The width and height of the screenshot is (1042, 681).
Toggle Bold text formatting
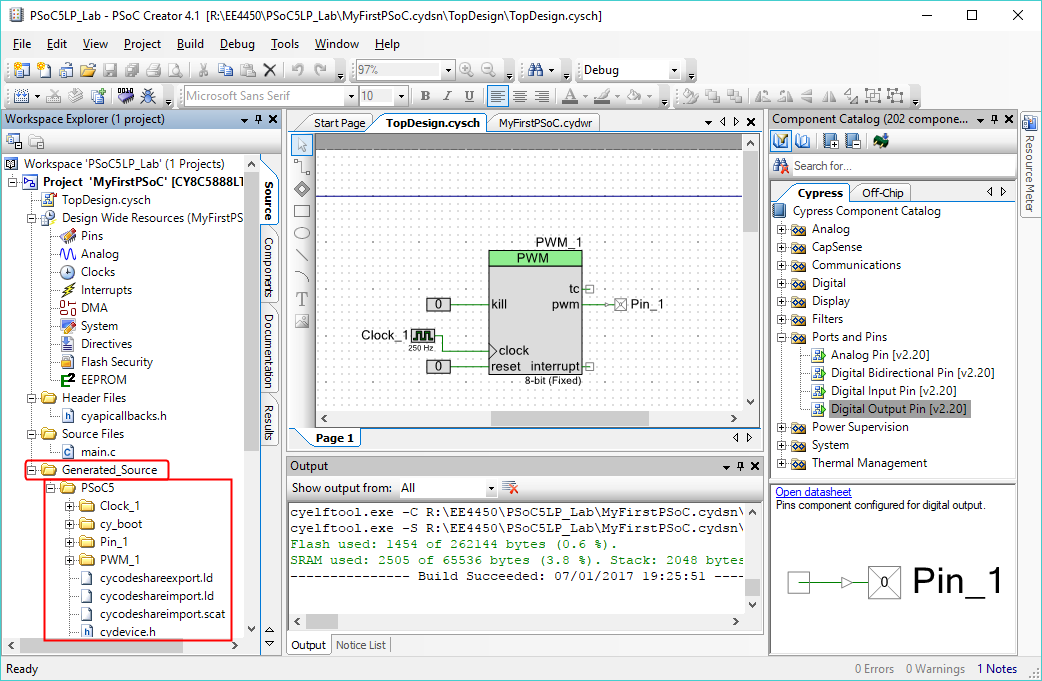click(x=425, y=96)
